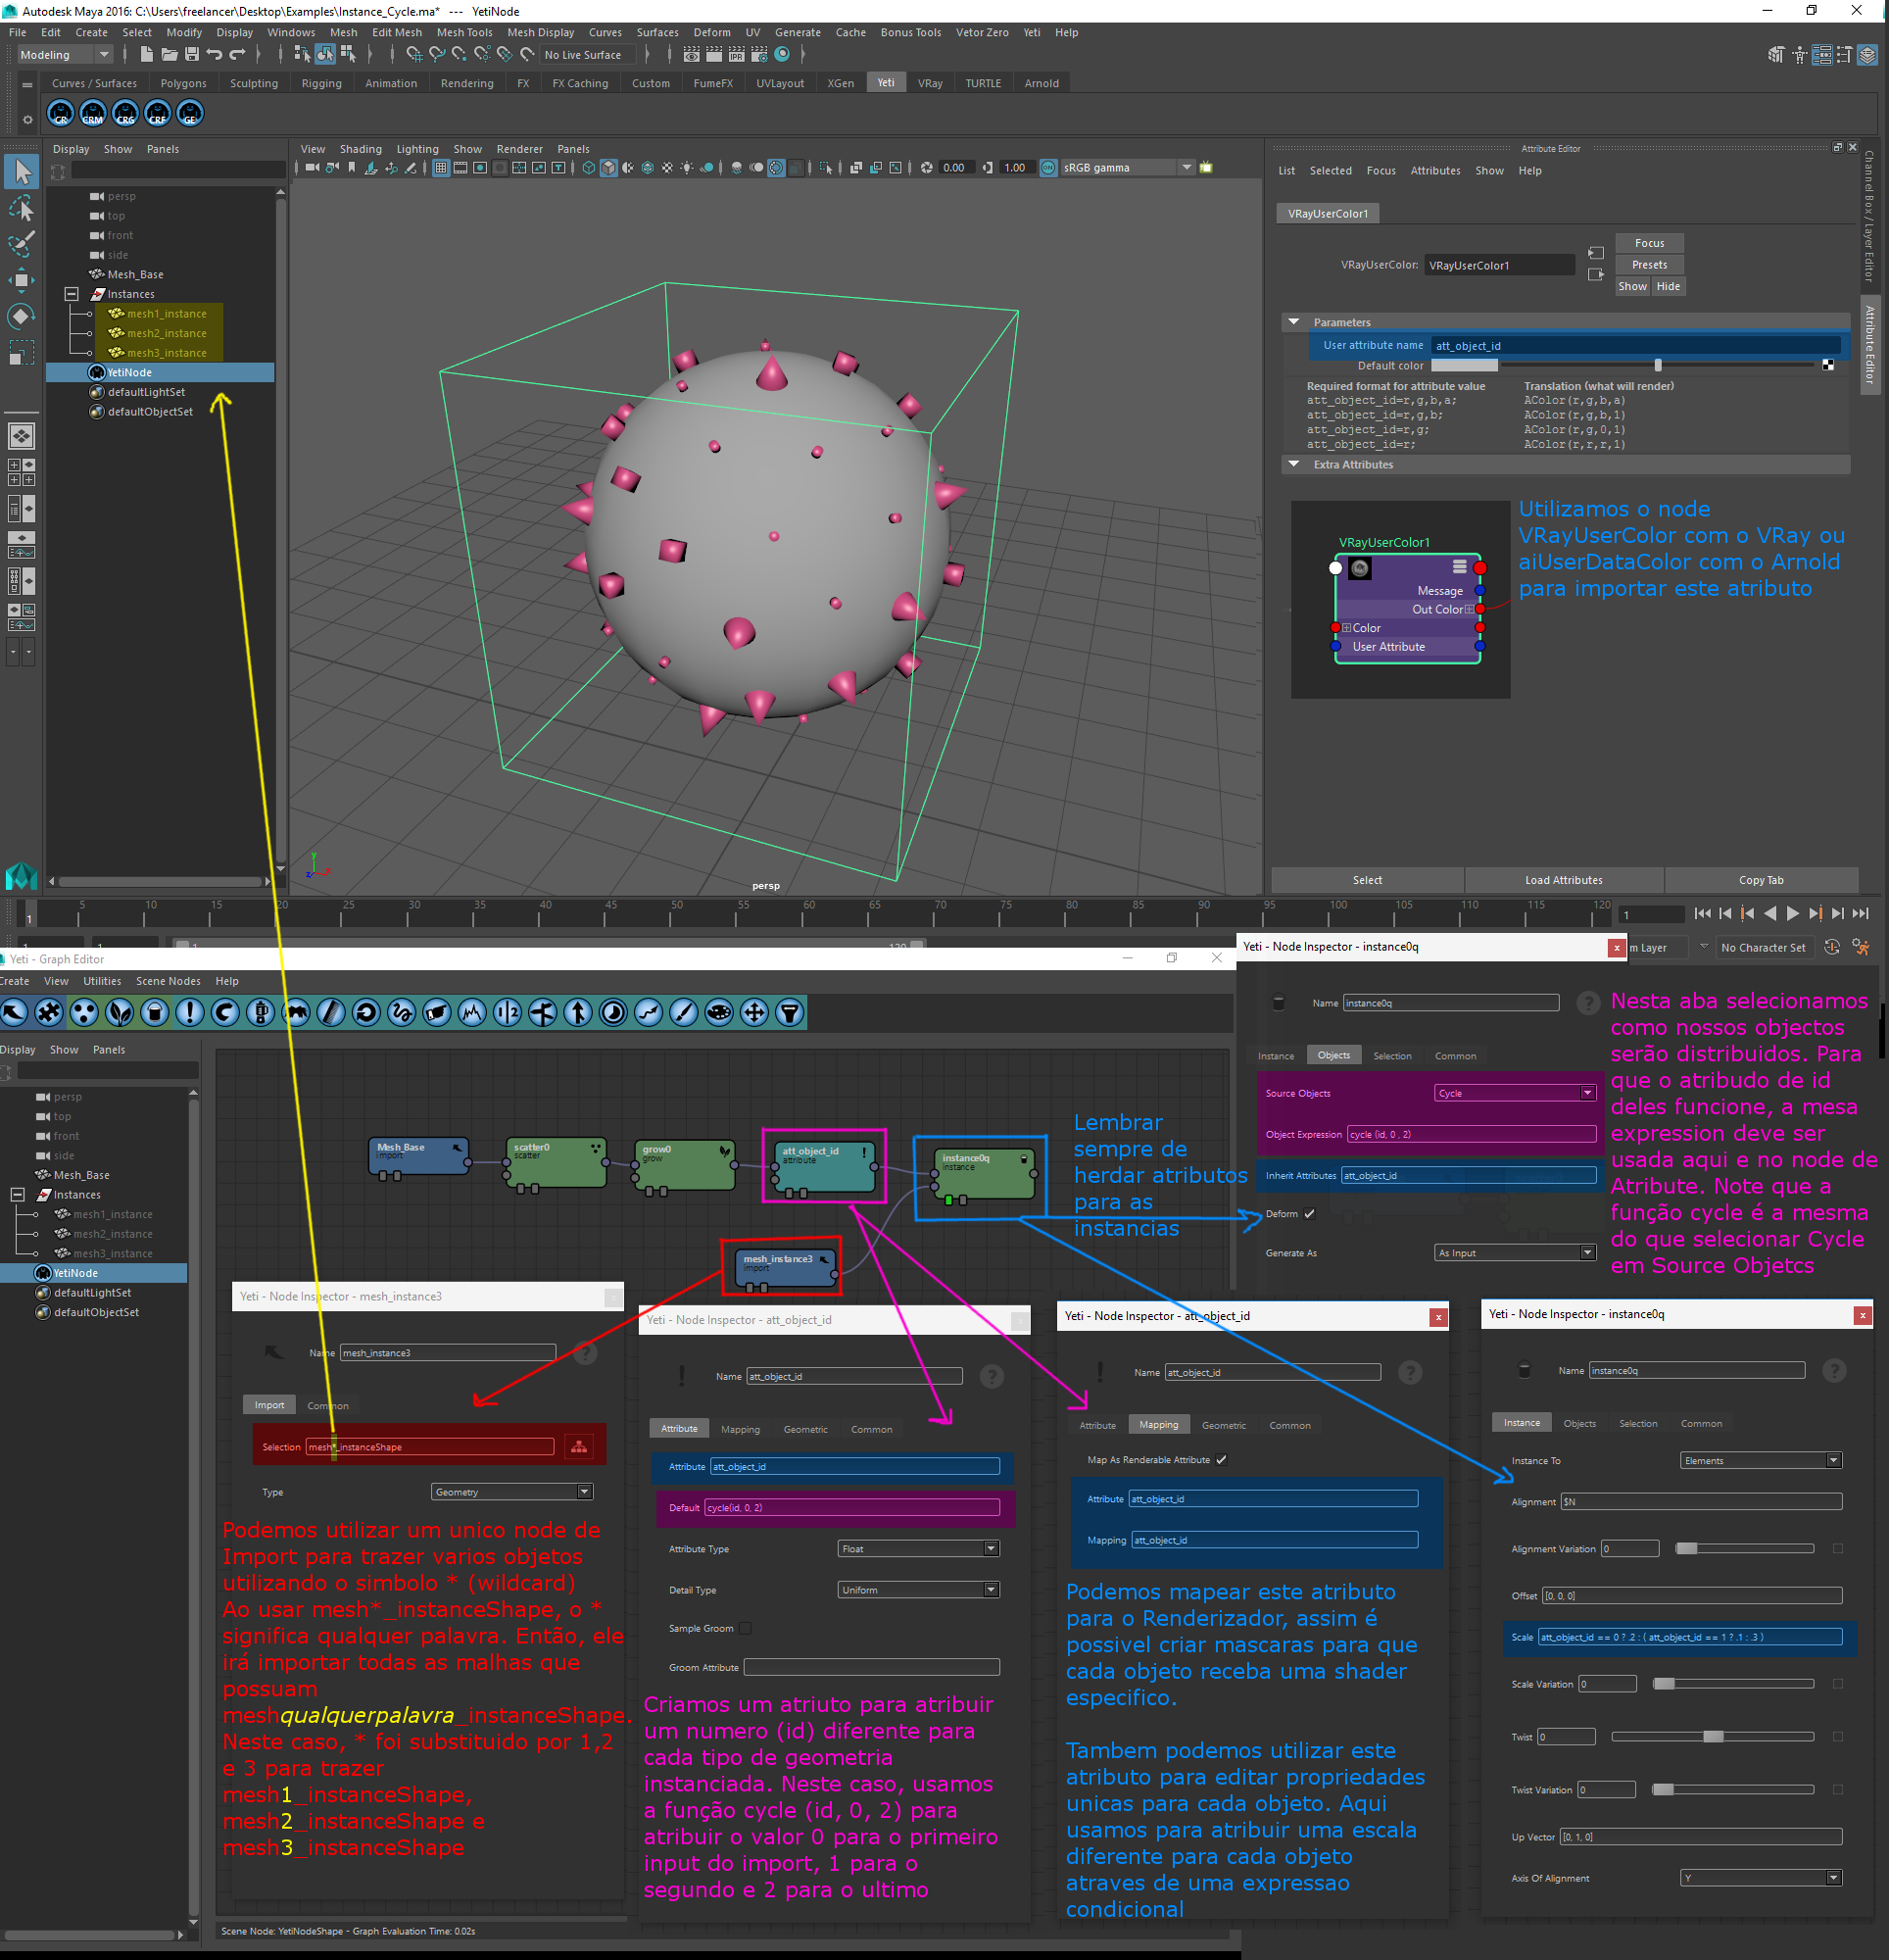
Task: Click the CRM icon on Yeti shelf
Action: coord(93,114)
